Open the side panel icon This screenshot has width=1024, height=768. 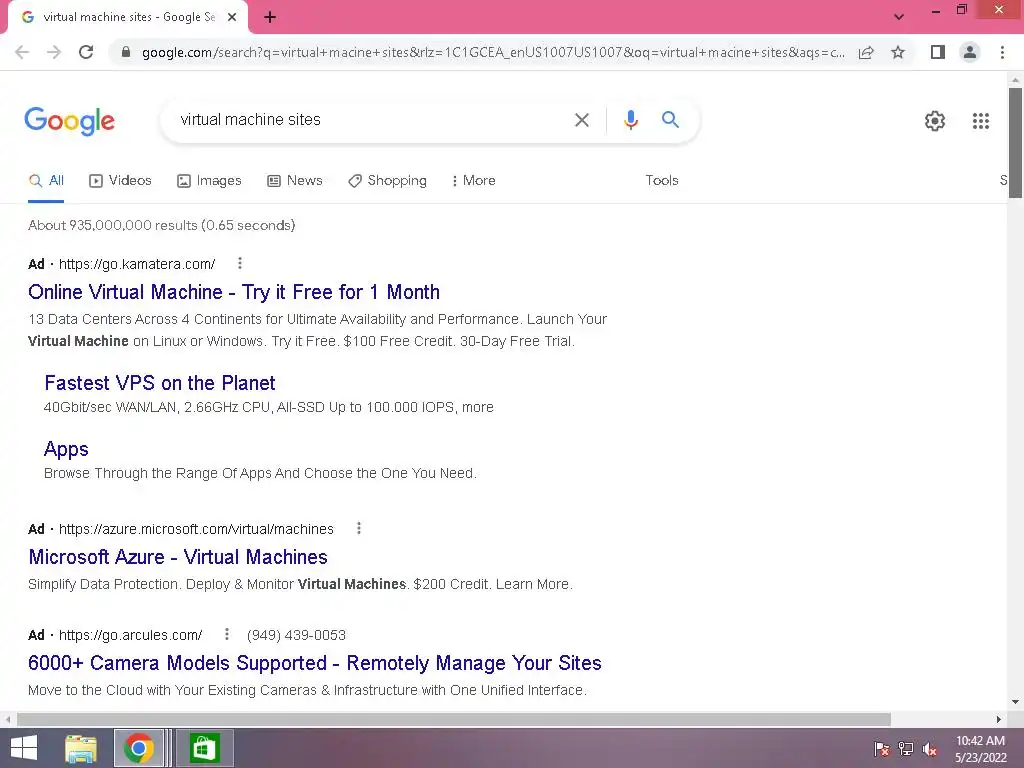click(x=938, y=52)
